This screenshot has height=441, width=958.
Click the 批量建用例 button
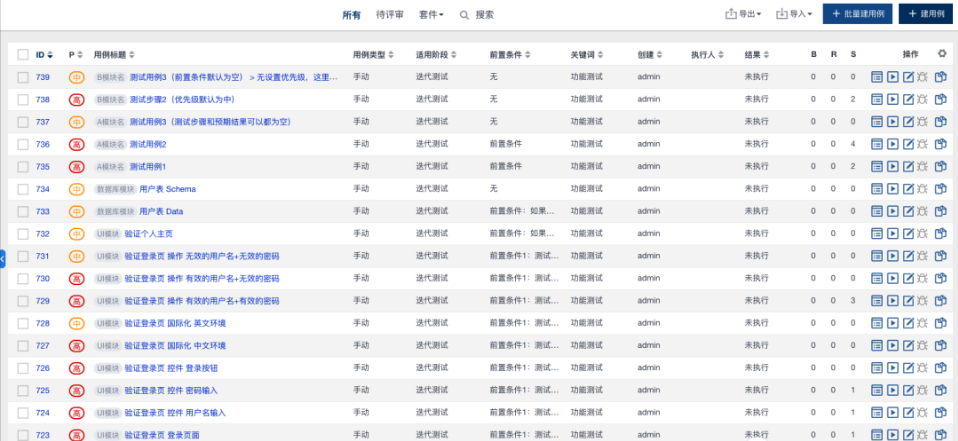858,13
